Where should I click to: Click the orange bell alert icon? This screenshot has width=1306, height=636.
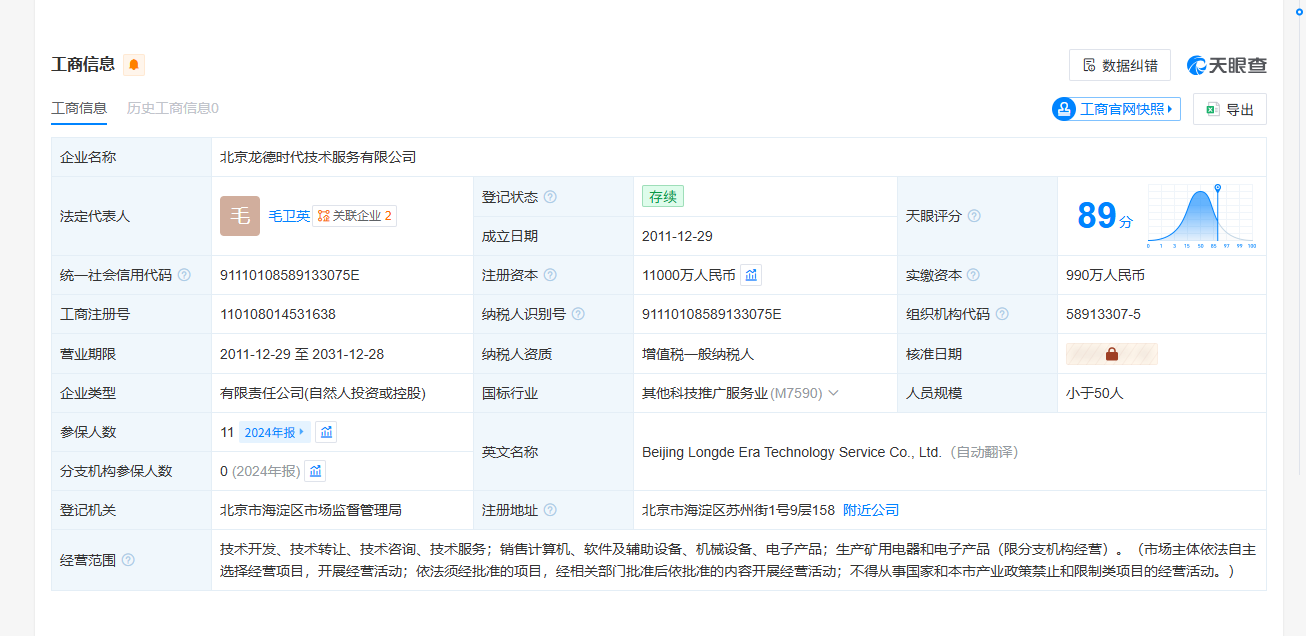[134, 65]
